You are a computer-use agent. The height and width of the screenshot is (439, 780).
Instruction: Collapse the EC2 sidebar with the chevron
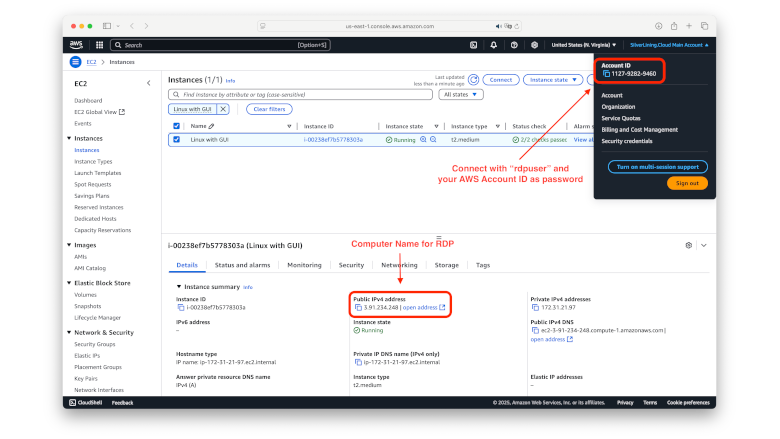point(149,83)
